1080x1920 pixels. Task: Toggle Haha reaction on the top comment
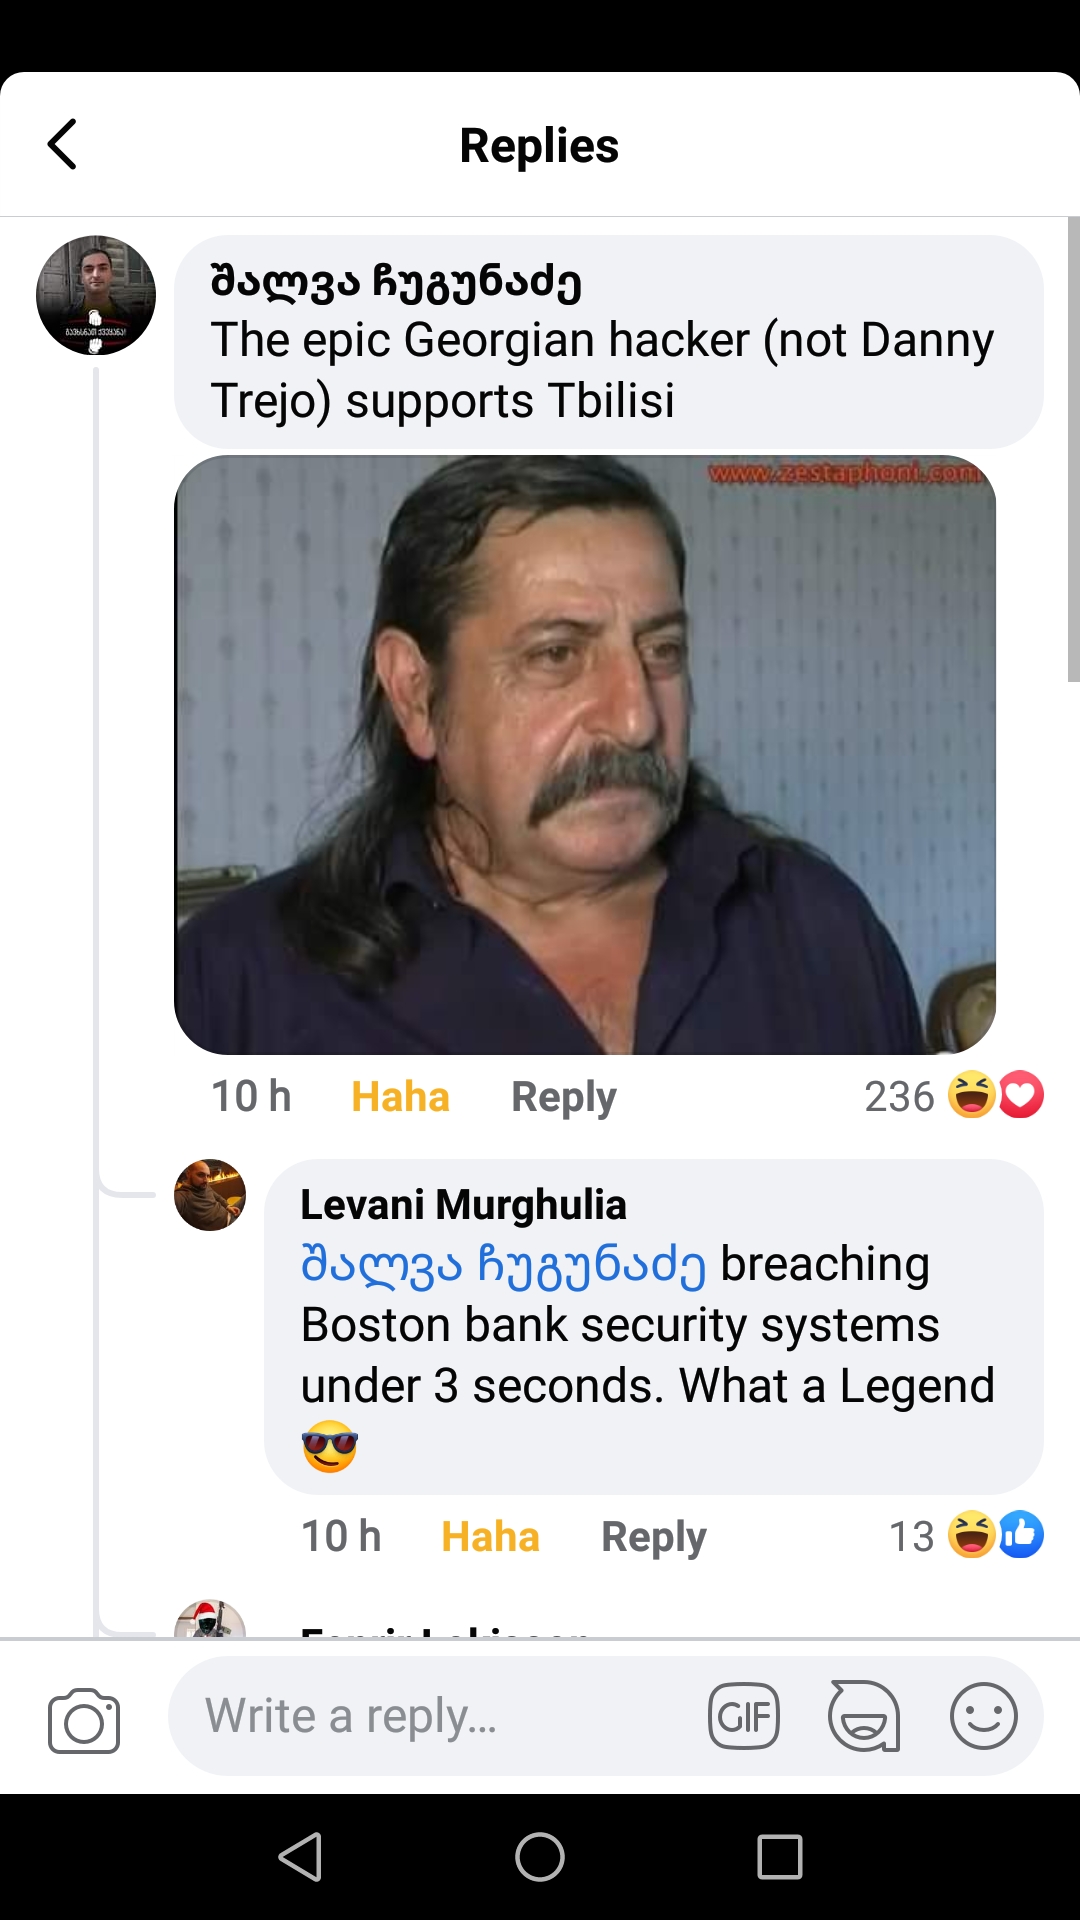(x=400, y=1097)
